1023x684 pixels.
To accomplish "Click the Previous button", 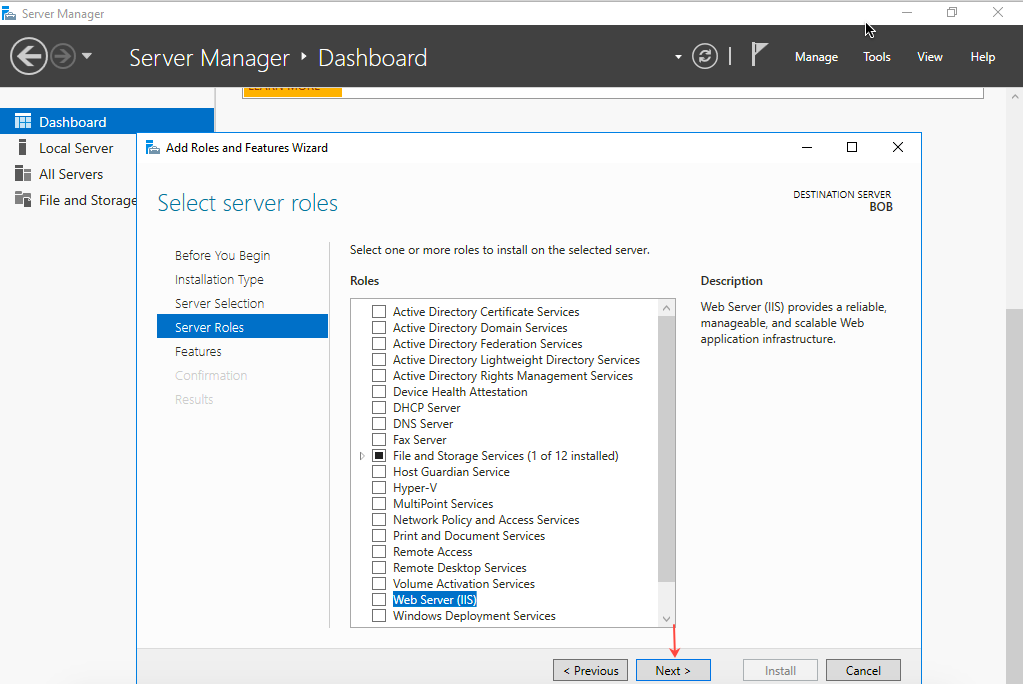I will coord(590,670).
